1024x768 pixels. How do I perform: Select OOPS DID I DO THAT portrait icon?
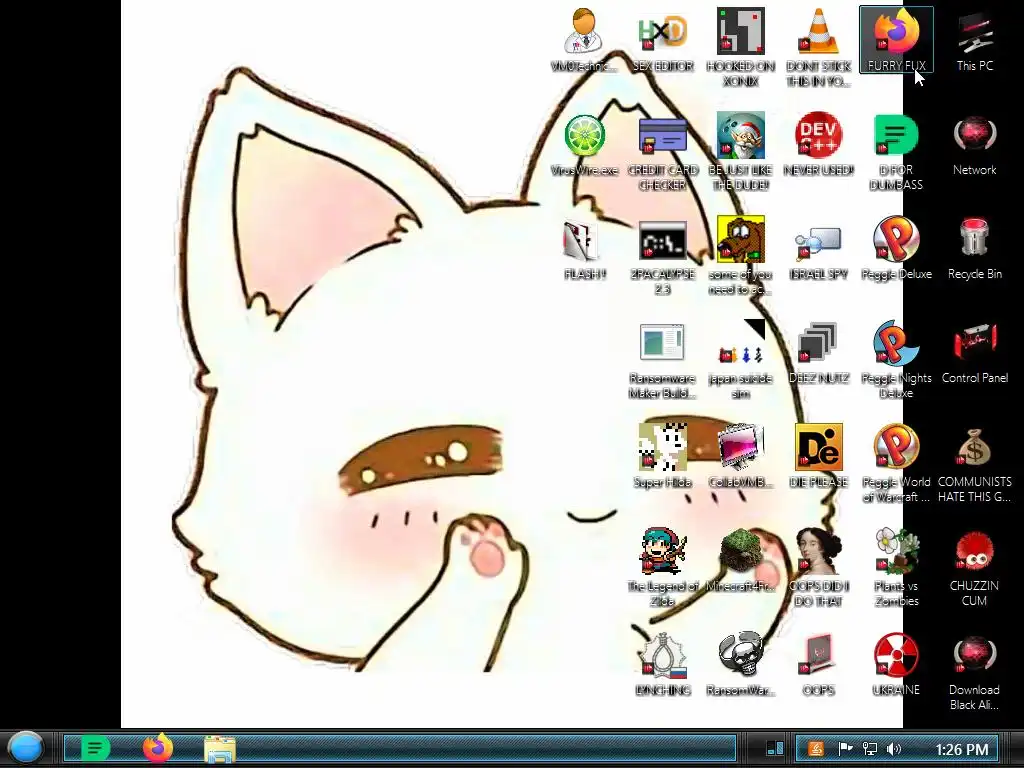pos(818,568)
